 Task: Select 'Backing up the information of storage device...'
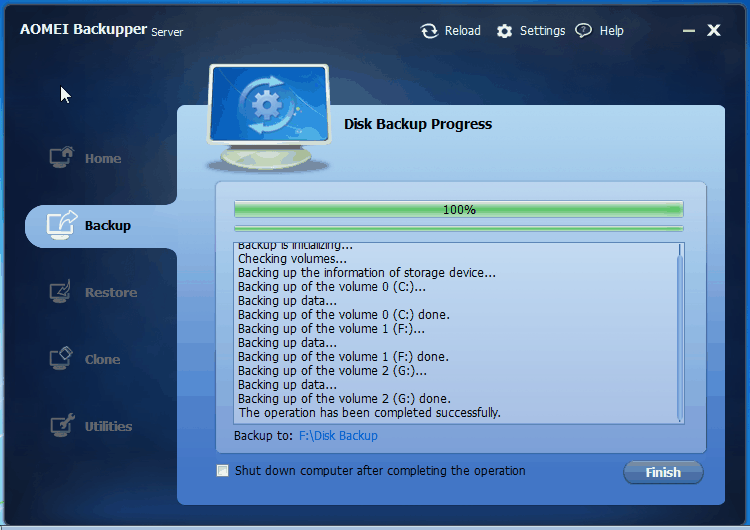tap(367, 273)
